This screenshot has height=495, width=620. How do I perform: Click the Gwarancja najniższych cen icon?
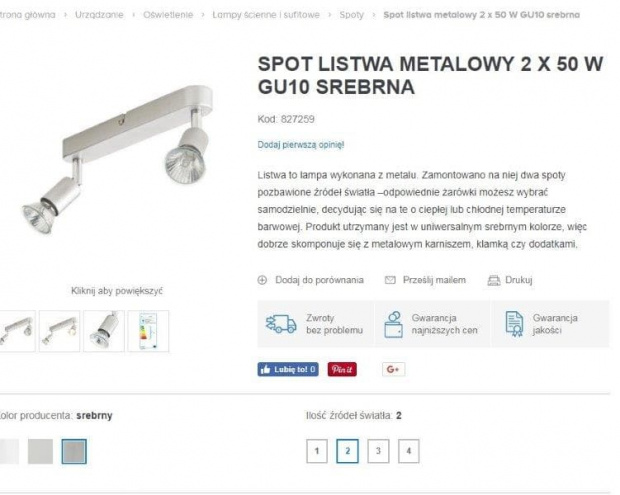coord(393,324)
